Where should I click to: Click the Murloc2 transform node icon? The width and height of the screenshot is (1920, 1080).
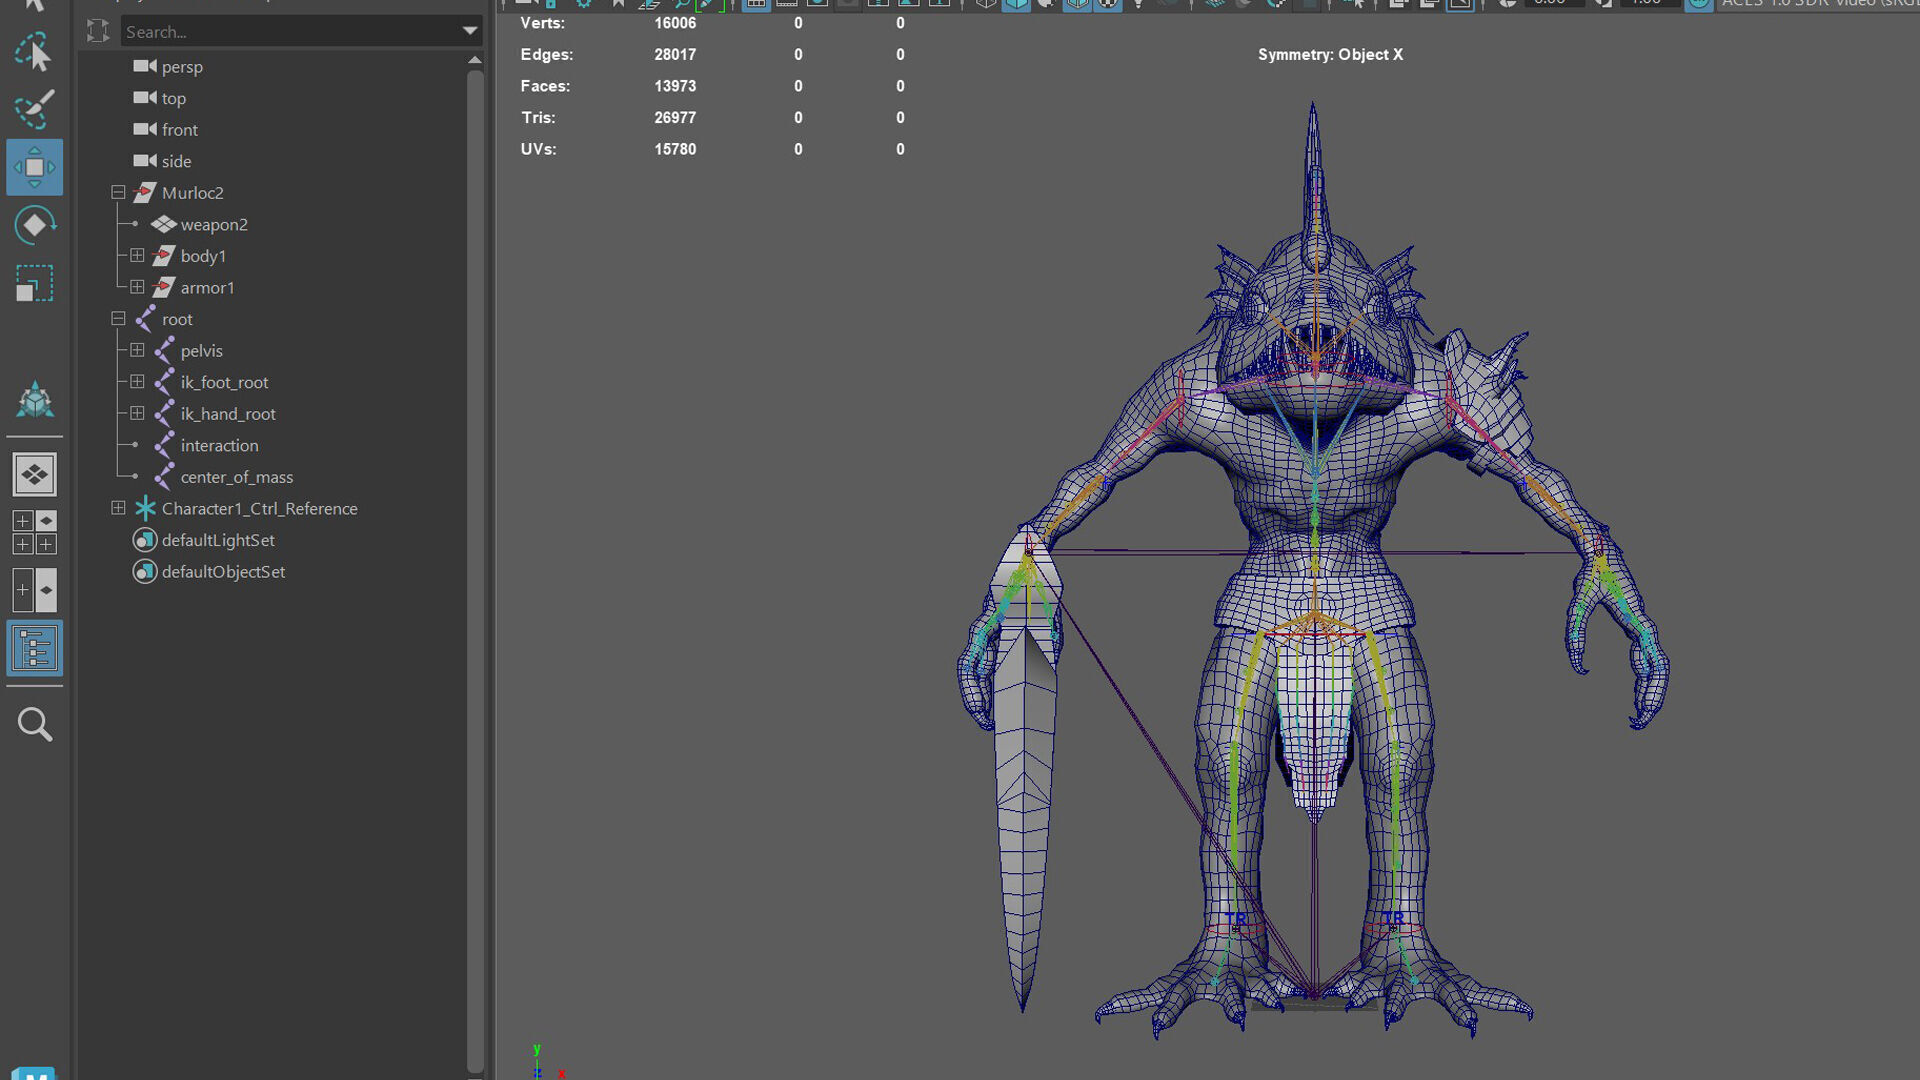coord(145,192)
